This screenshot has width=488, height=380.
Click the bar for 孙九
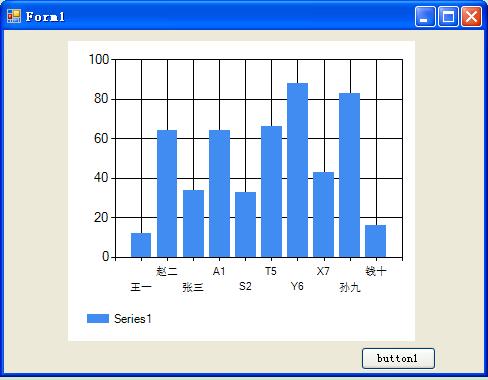349,175
